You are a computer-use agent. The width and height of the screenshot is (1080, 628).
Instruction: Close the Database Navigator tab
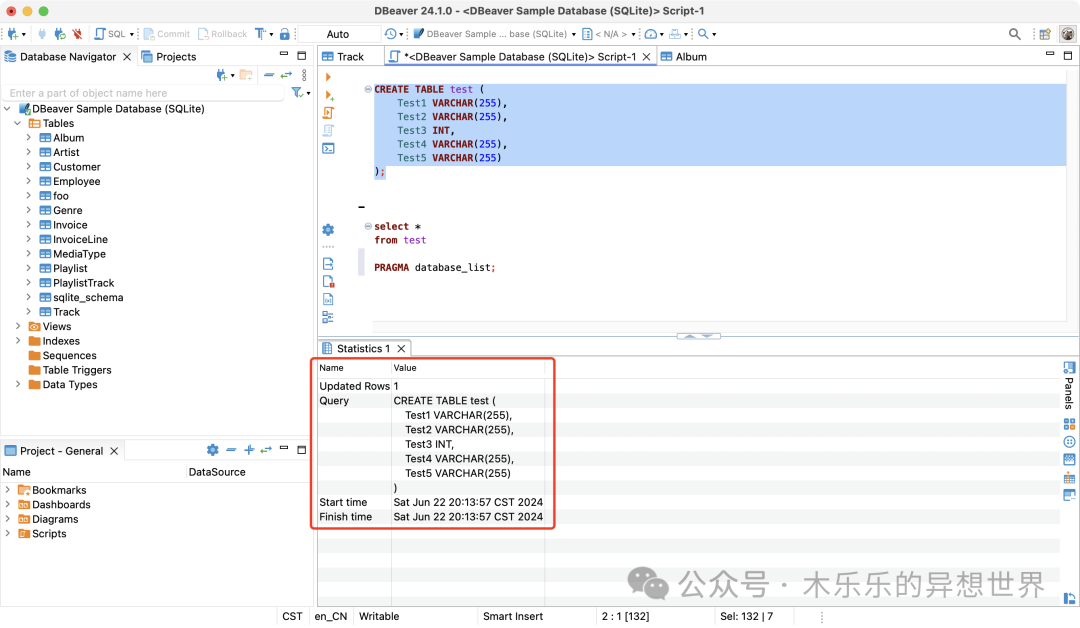pos(127,56)
